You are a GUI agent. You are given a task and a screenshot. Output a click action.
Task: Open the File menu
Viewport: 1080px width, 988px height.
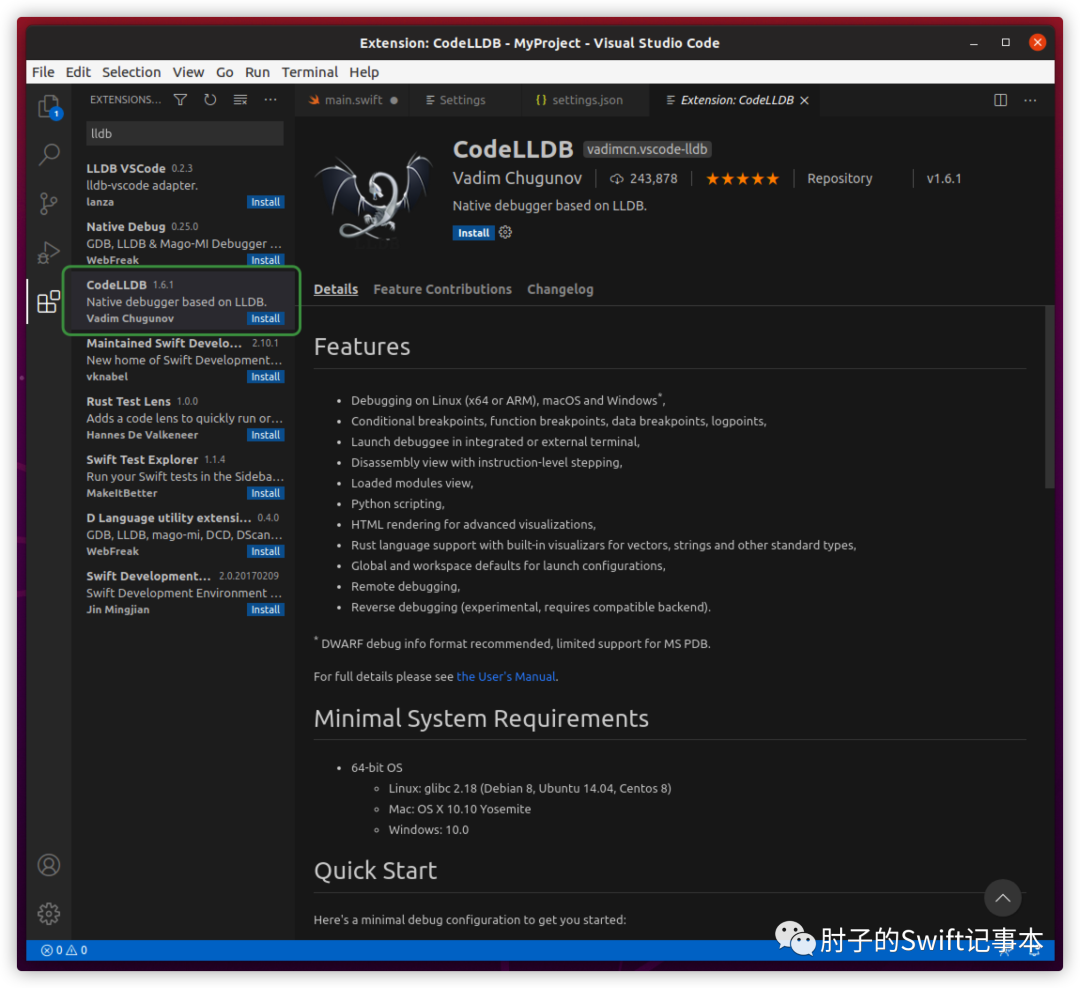point(43,72)
